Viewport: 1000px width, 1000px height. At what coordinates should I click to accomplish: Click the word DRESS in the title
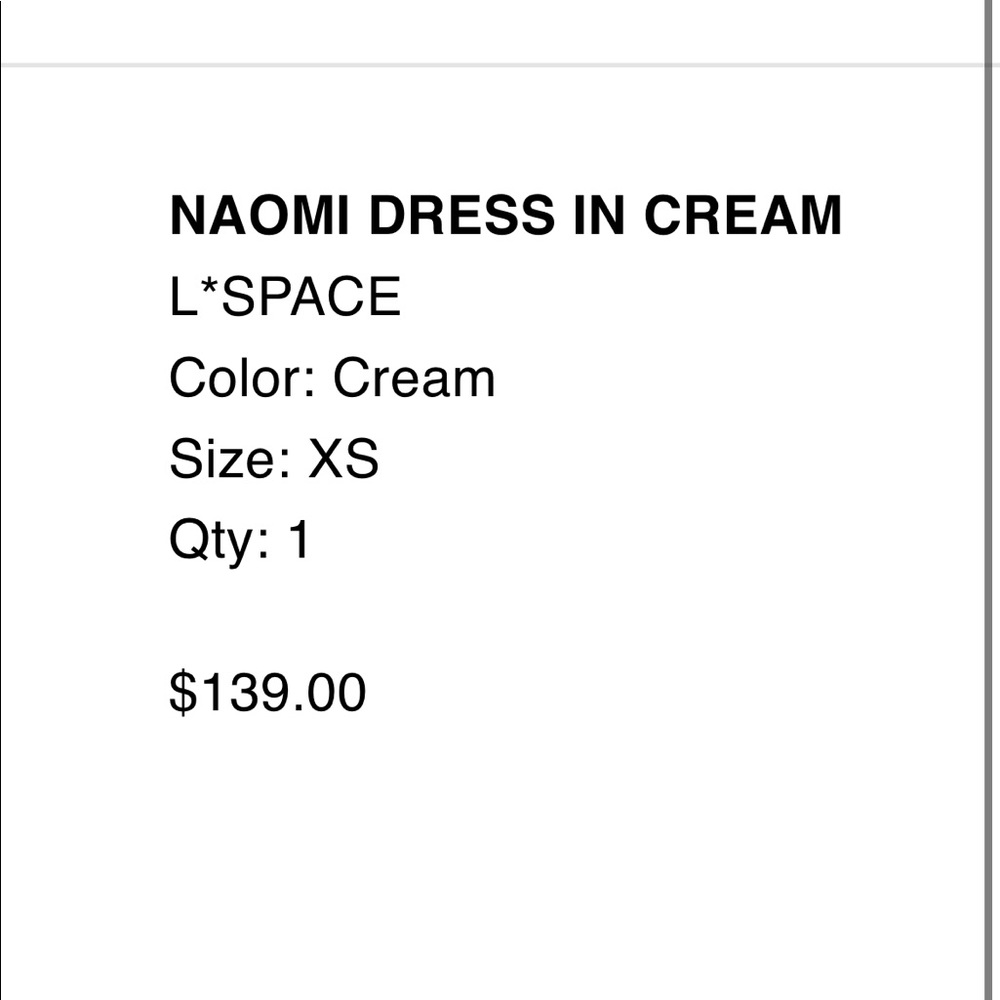coord(462,216)
